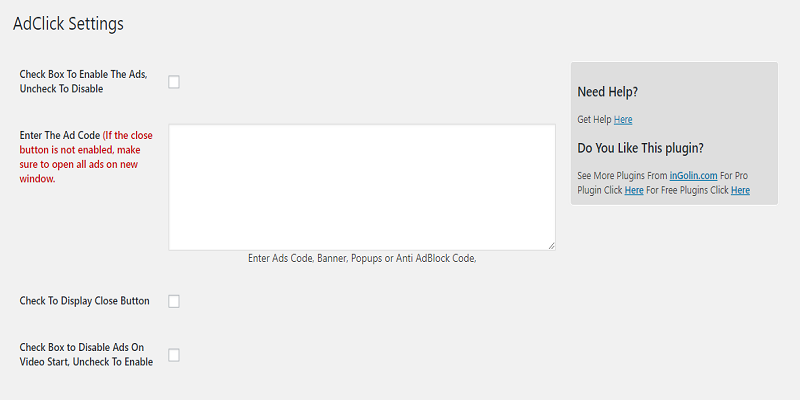Click the text area resize handle
The image size is (800, 400).
tap(550, 244)
